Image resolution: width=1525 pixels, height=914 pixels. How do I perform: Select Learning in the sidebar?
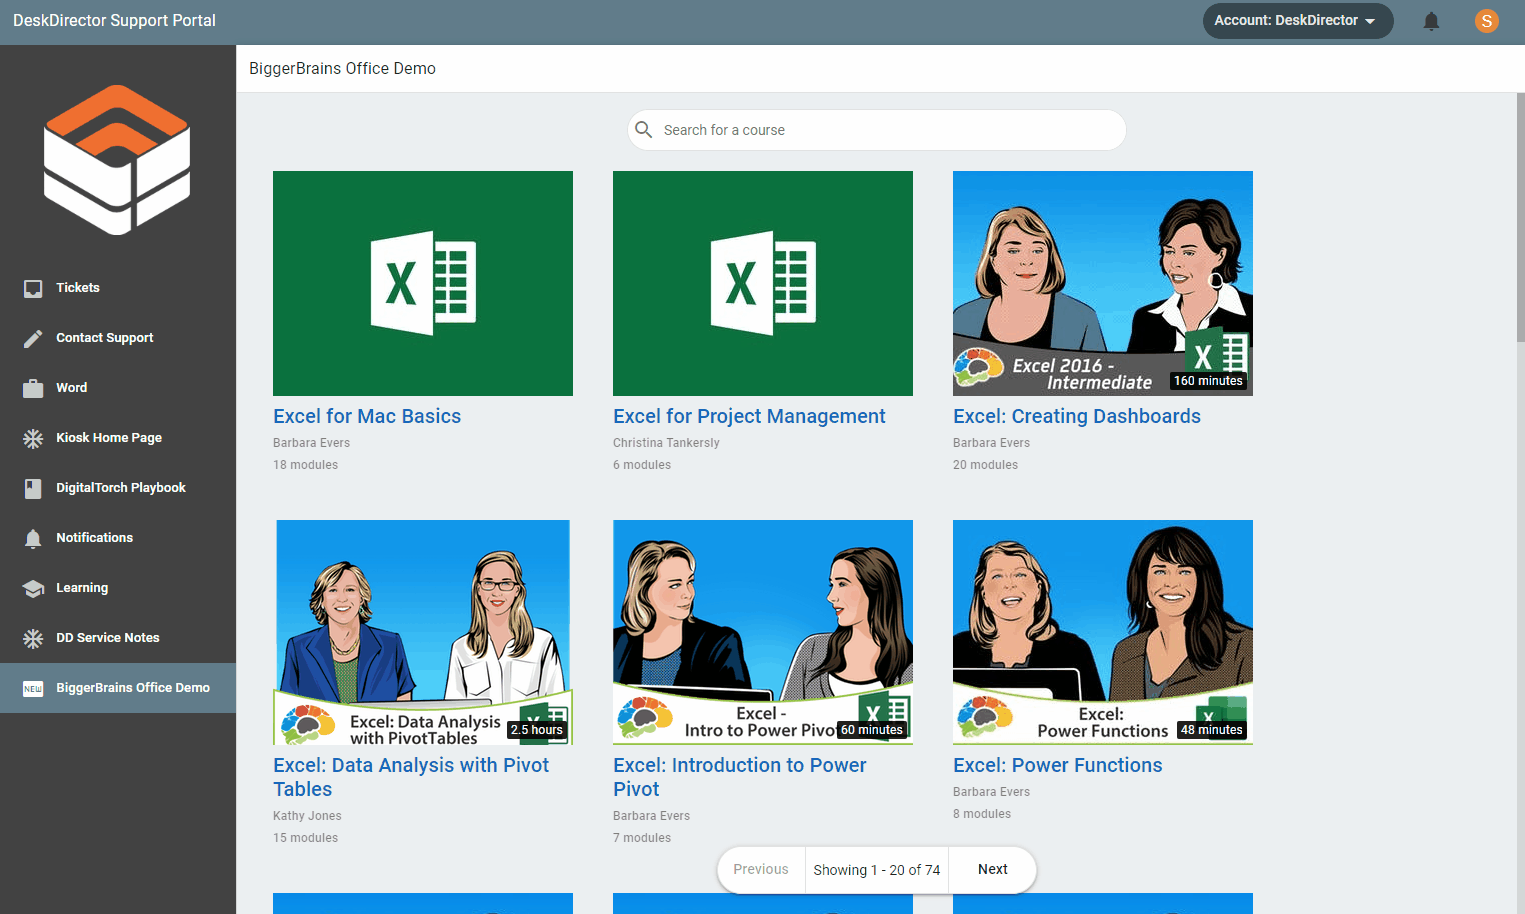(x=118, y=588)
